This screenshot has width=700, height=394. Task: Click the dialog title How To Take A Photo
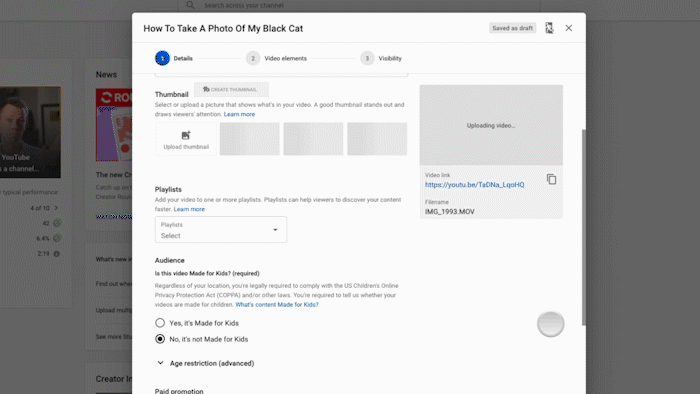(223, 29)
